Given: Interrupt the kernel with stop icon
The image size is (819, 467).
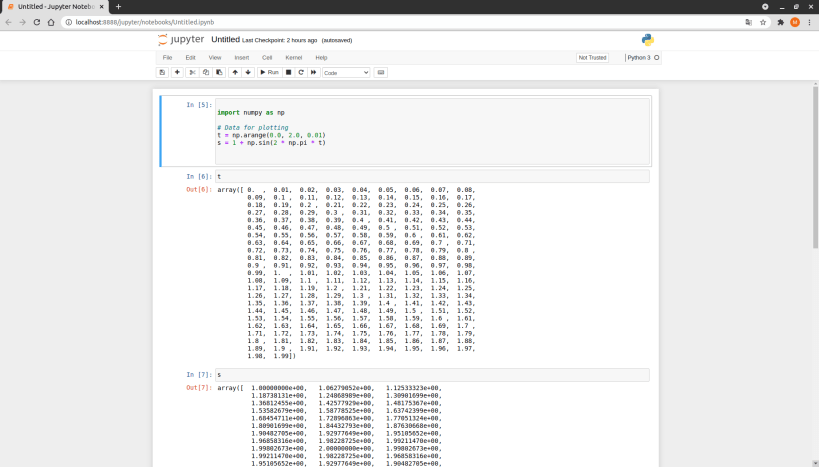Looking at the screenshot, I should pyautogui.click(x=288, y=72).
